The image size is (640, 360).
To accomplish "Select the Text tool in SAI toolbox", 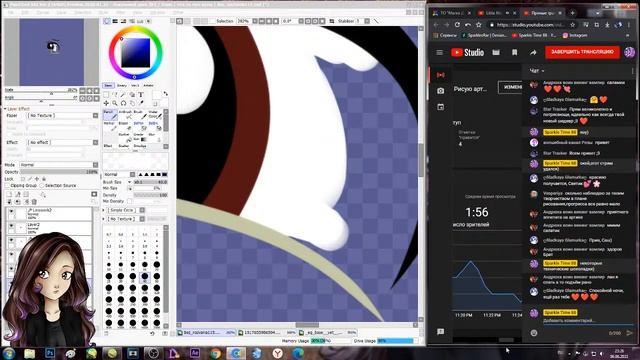I will [x=141, y=95].
